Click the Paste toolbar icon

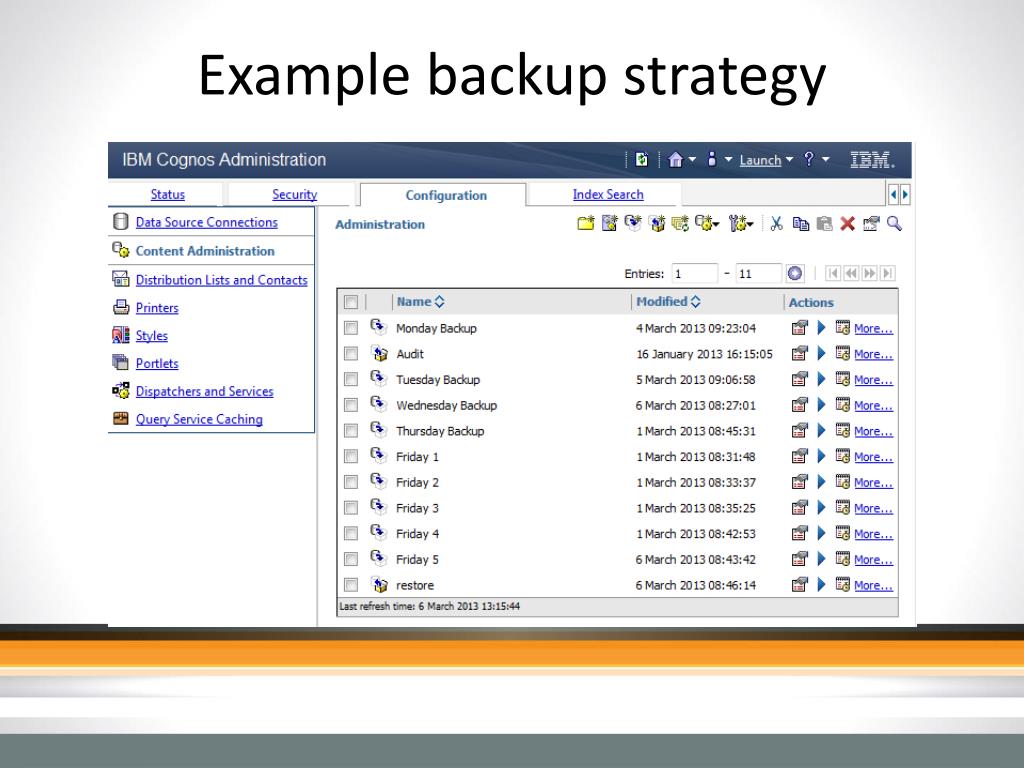(824, 224)
